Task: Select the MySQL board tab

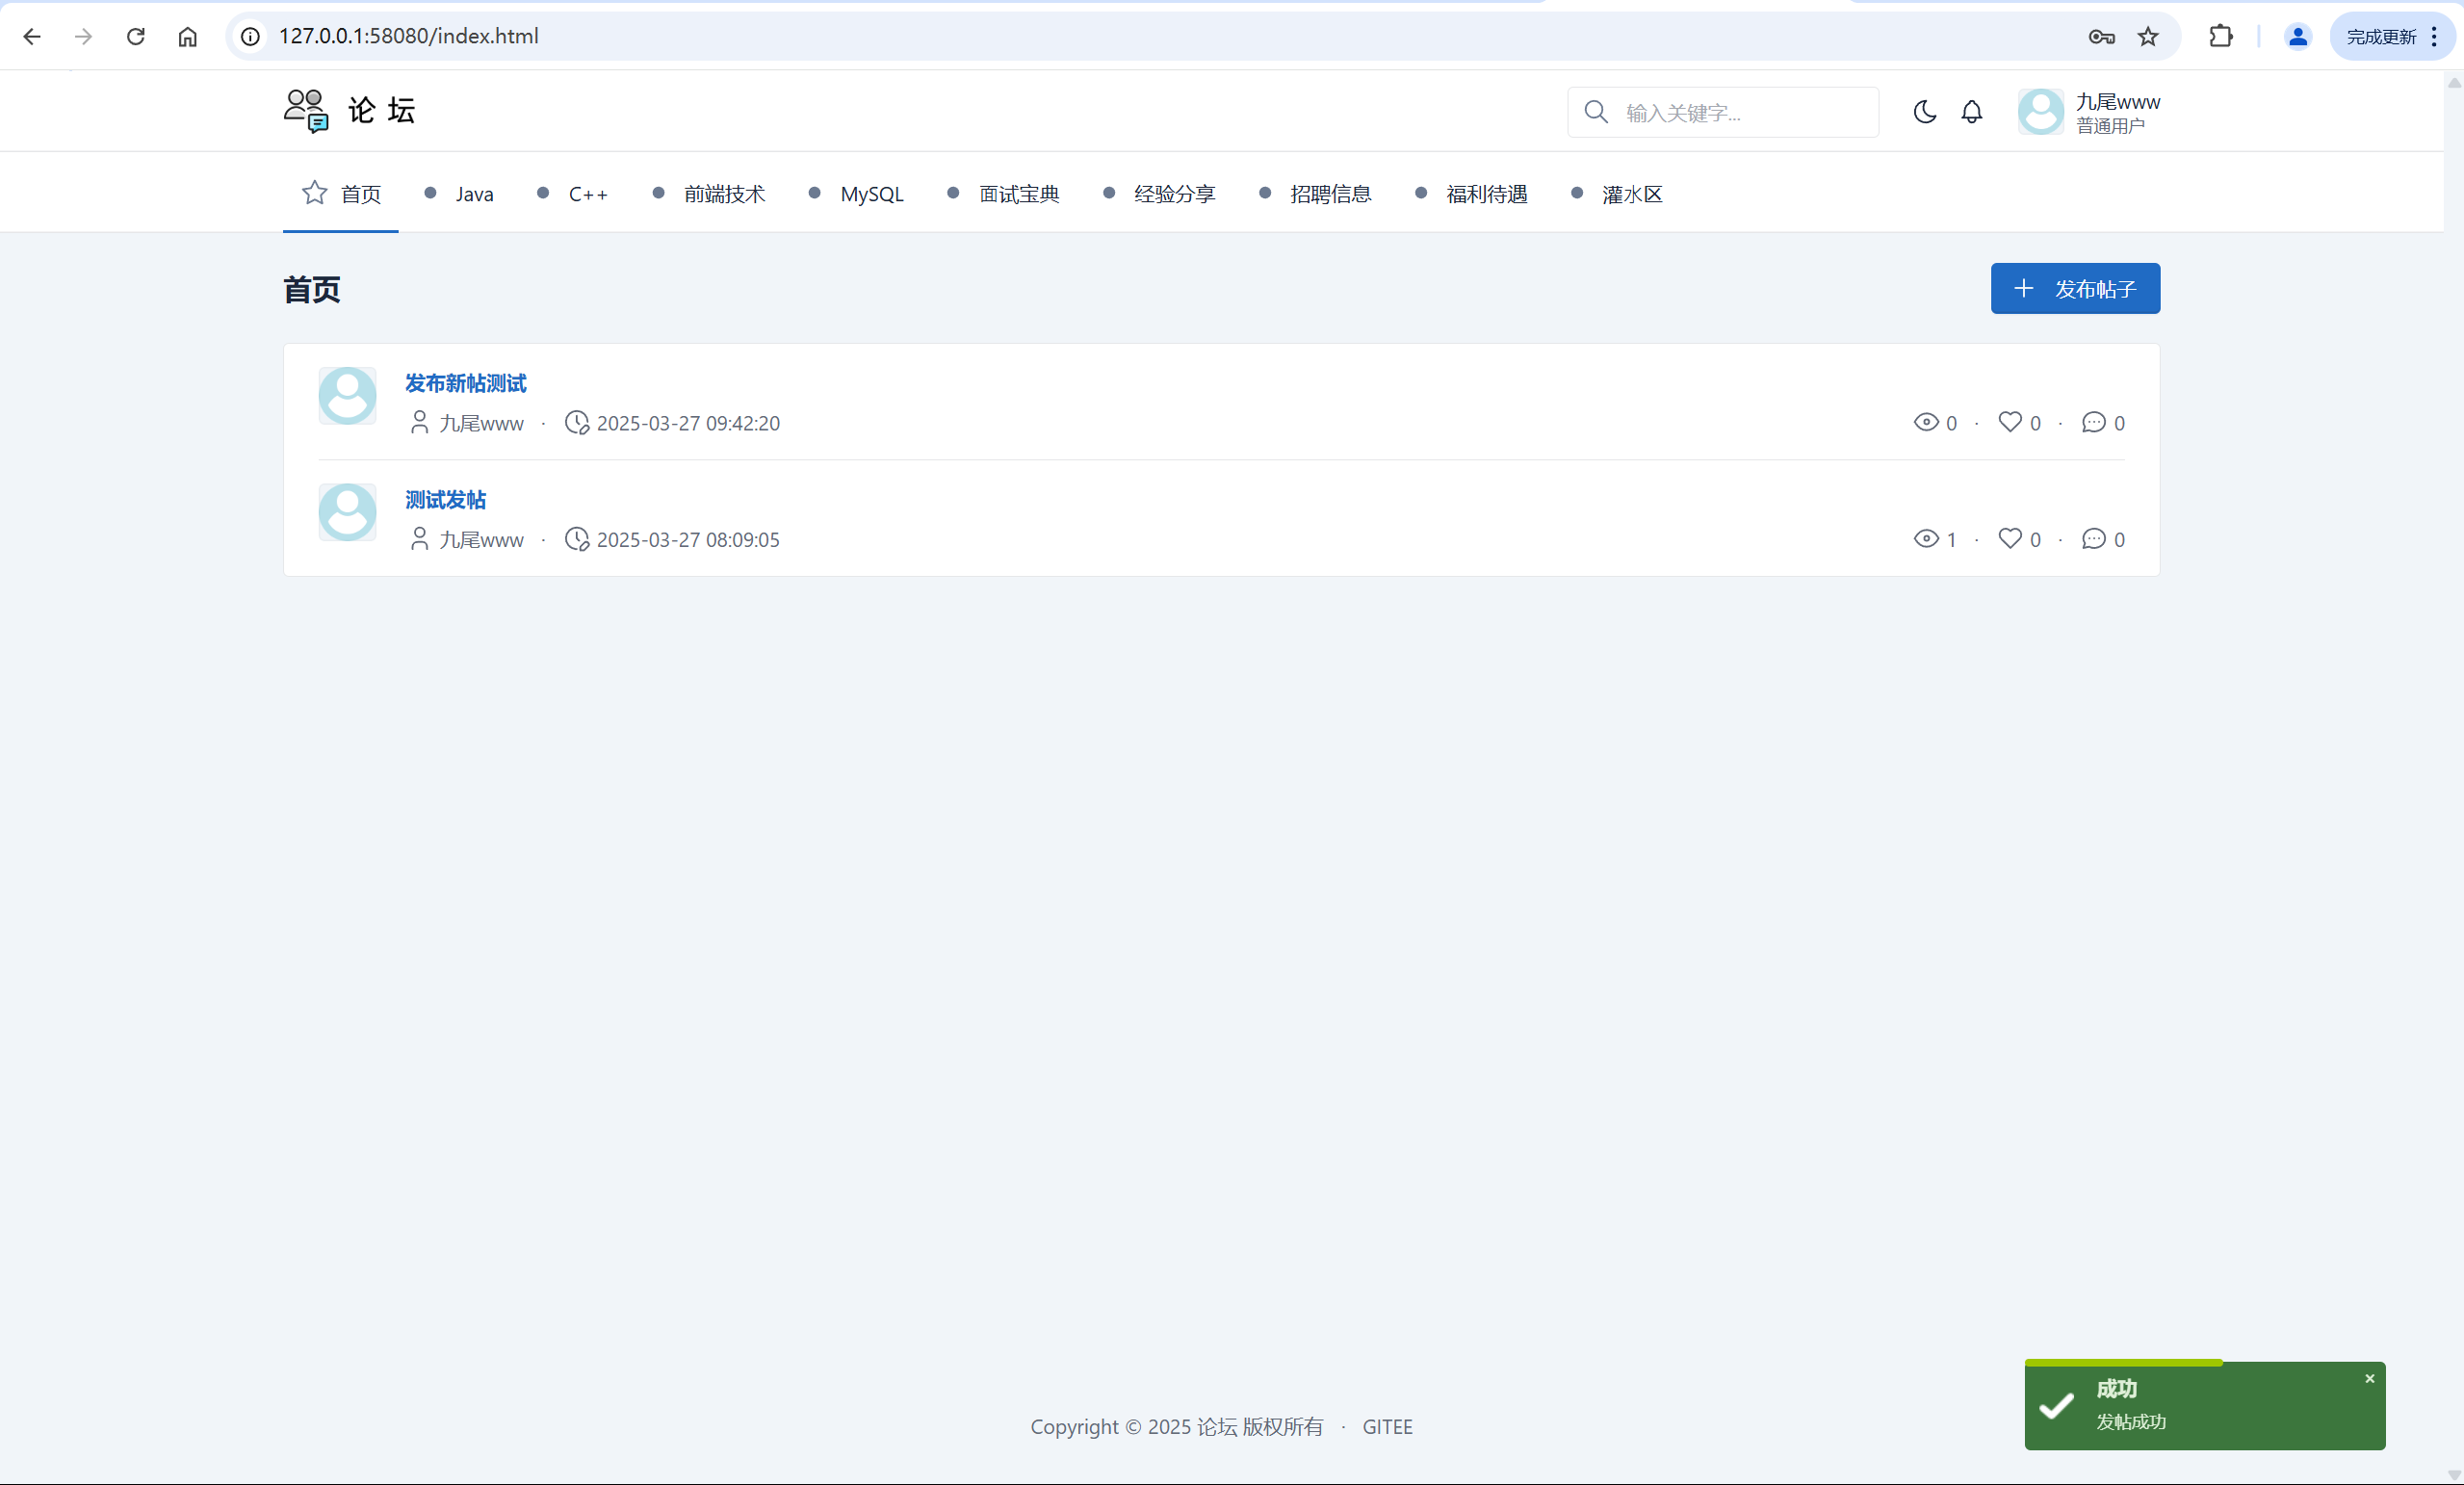Action: 871,194
